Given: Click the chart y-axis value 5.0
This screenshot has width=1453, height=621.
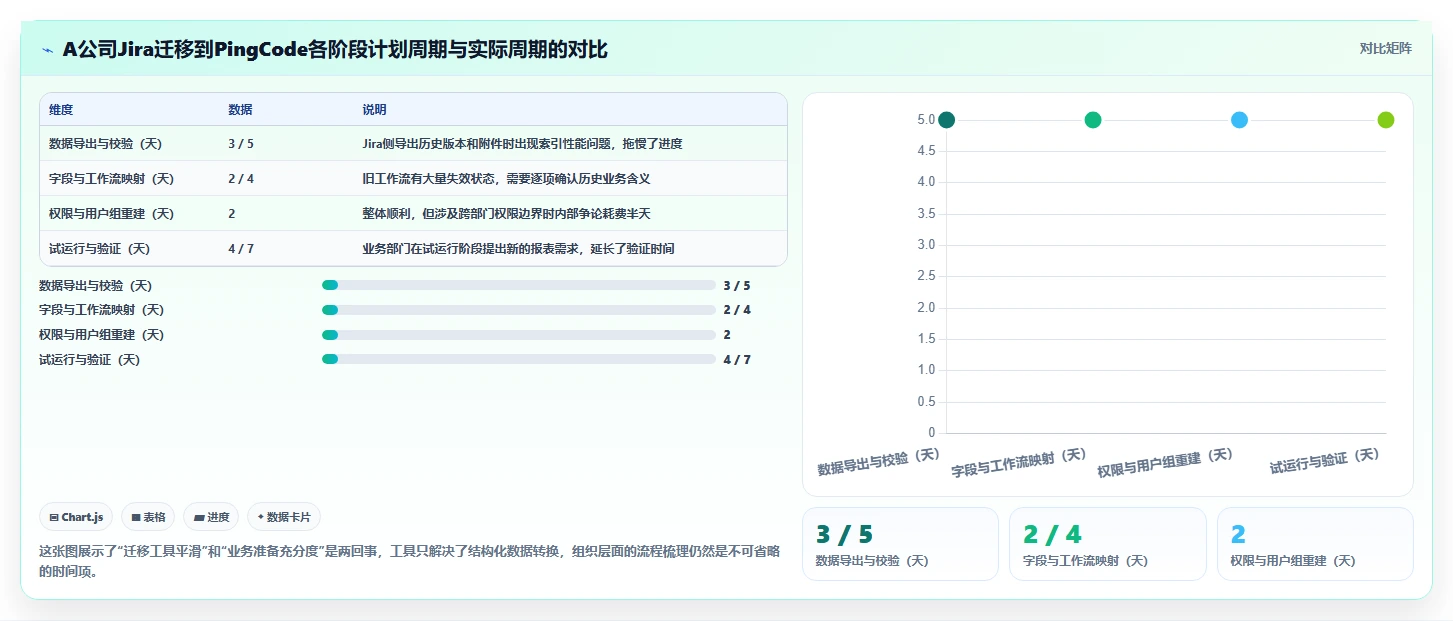Looking at the screenshot, I should (x=925, y=120).
